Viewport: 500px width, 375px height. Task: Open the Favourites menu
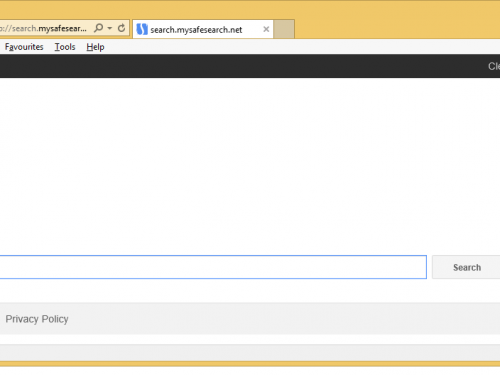[x=24, y=47]
